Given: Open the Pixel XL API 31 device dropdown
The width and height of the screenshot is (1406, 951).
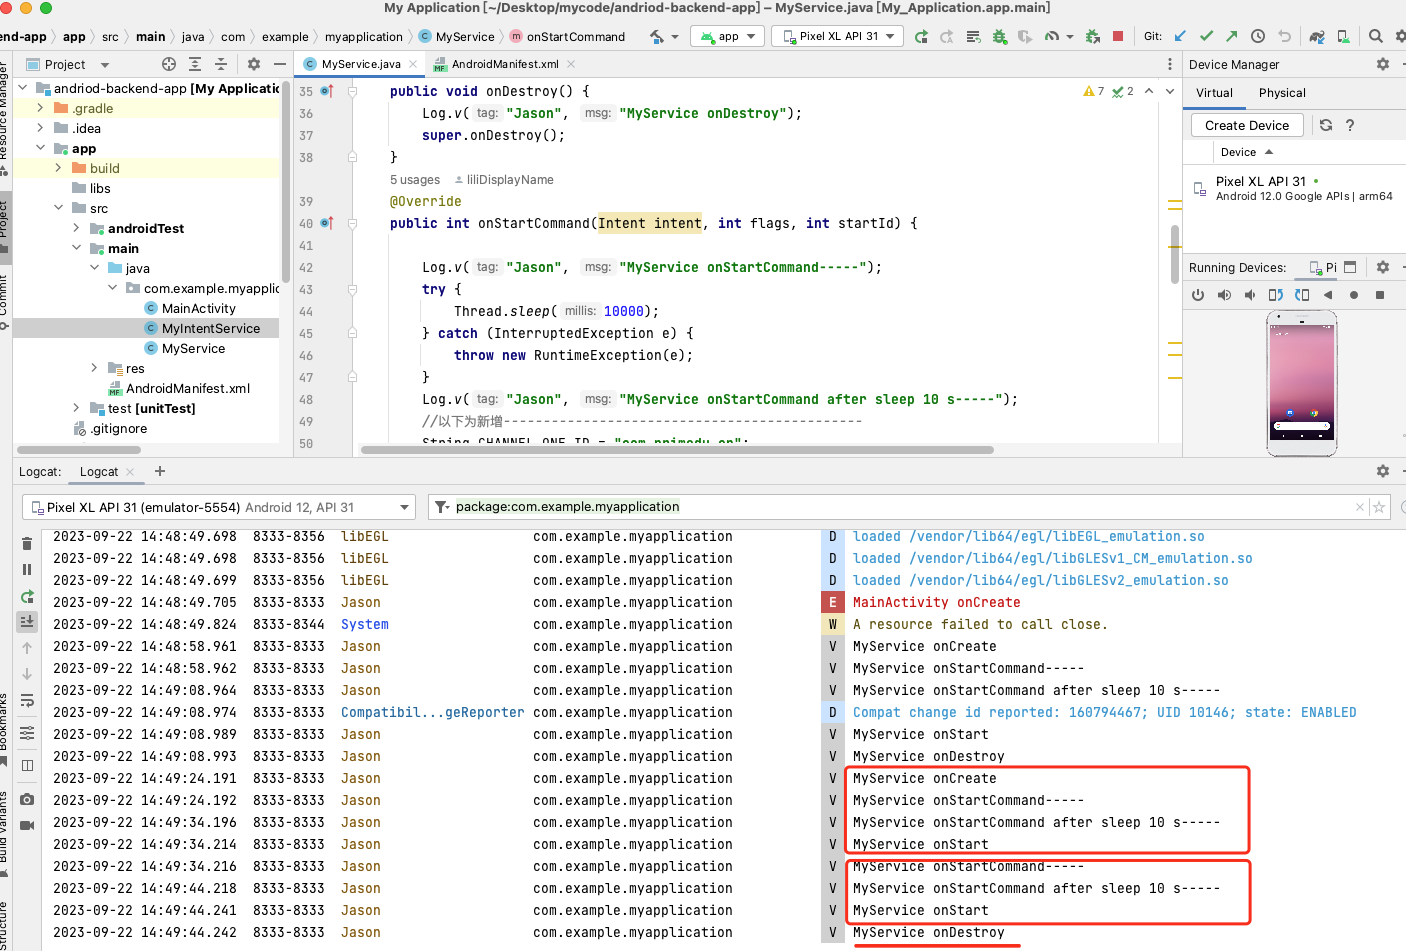Looking at the screenshot, I should tap(838, 36).
